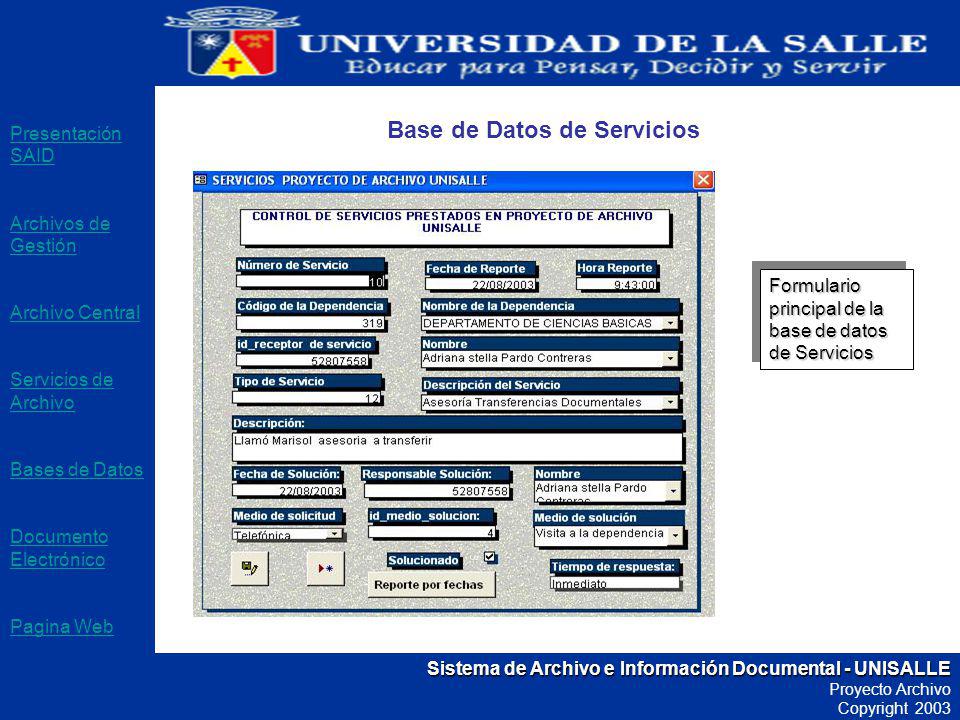Image resolution: width=960 pixels, height=720 pixels.
Task: Expand the Nombre dropdown beside Responsable Solución
Action: [673, 491]
